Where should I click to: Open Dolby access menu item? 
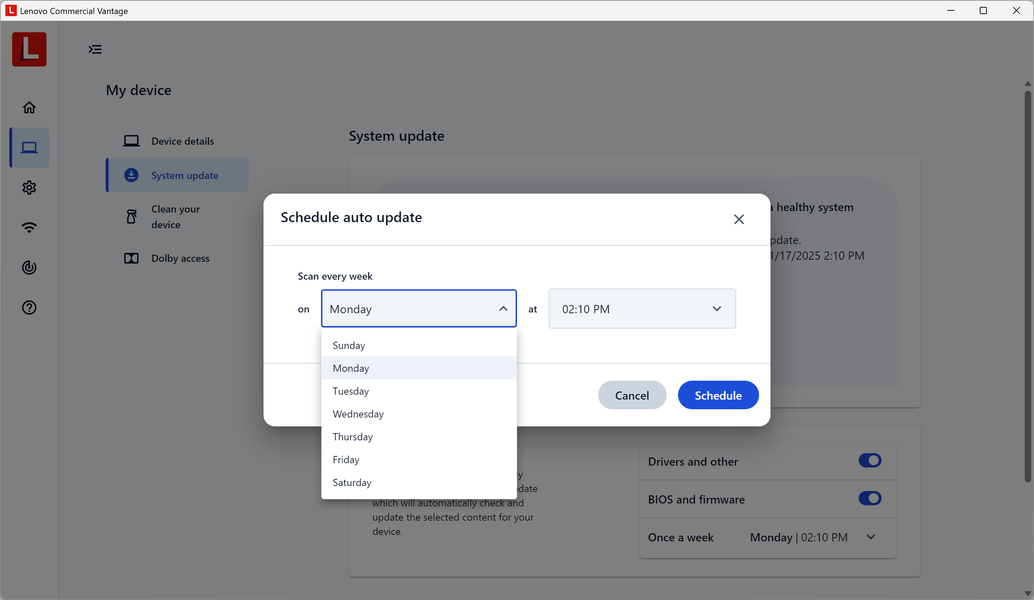click(177, 258)
